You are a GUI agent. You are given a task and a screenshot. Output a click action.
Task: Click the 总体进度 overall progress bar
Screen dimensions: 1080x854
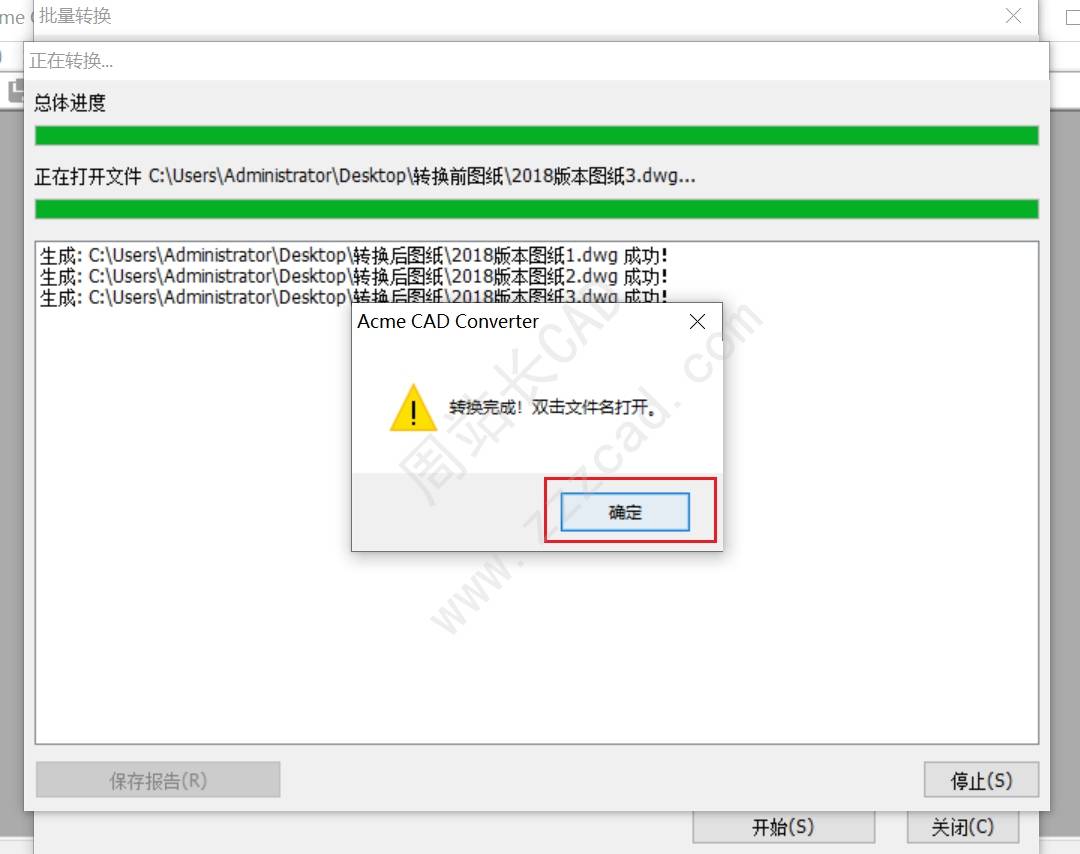coord(537,135)
